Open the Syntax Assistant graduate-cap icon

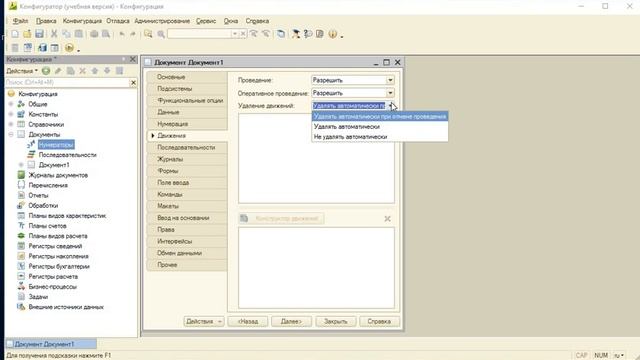296,34
